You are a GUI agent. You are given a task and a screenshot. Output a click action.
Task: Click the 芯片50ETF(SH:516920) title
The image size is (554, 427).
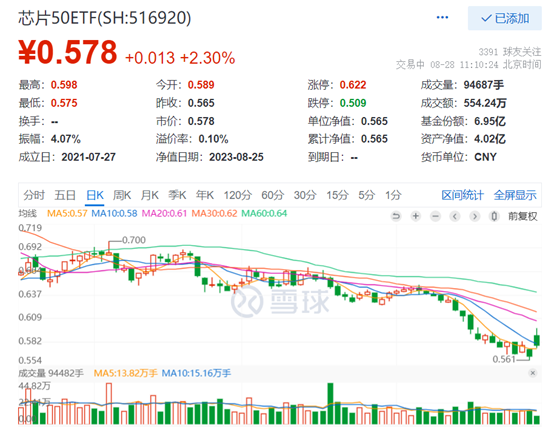105,18
